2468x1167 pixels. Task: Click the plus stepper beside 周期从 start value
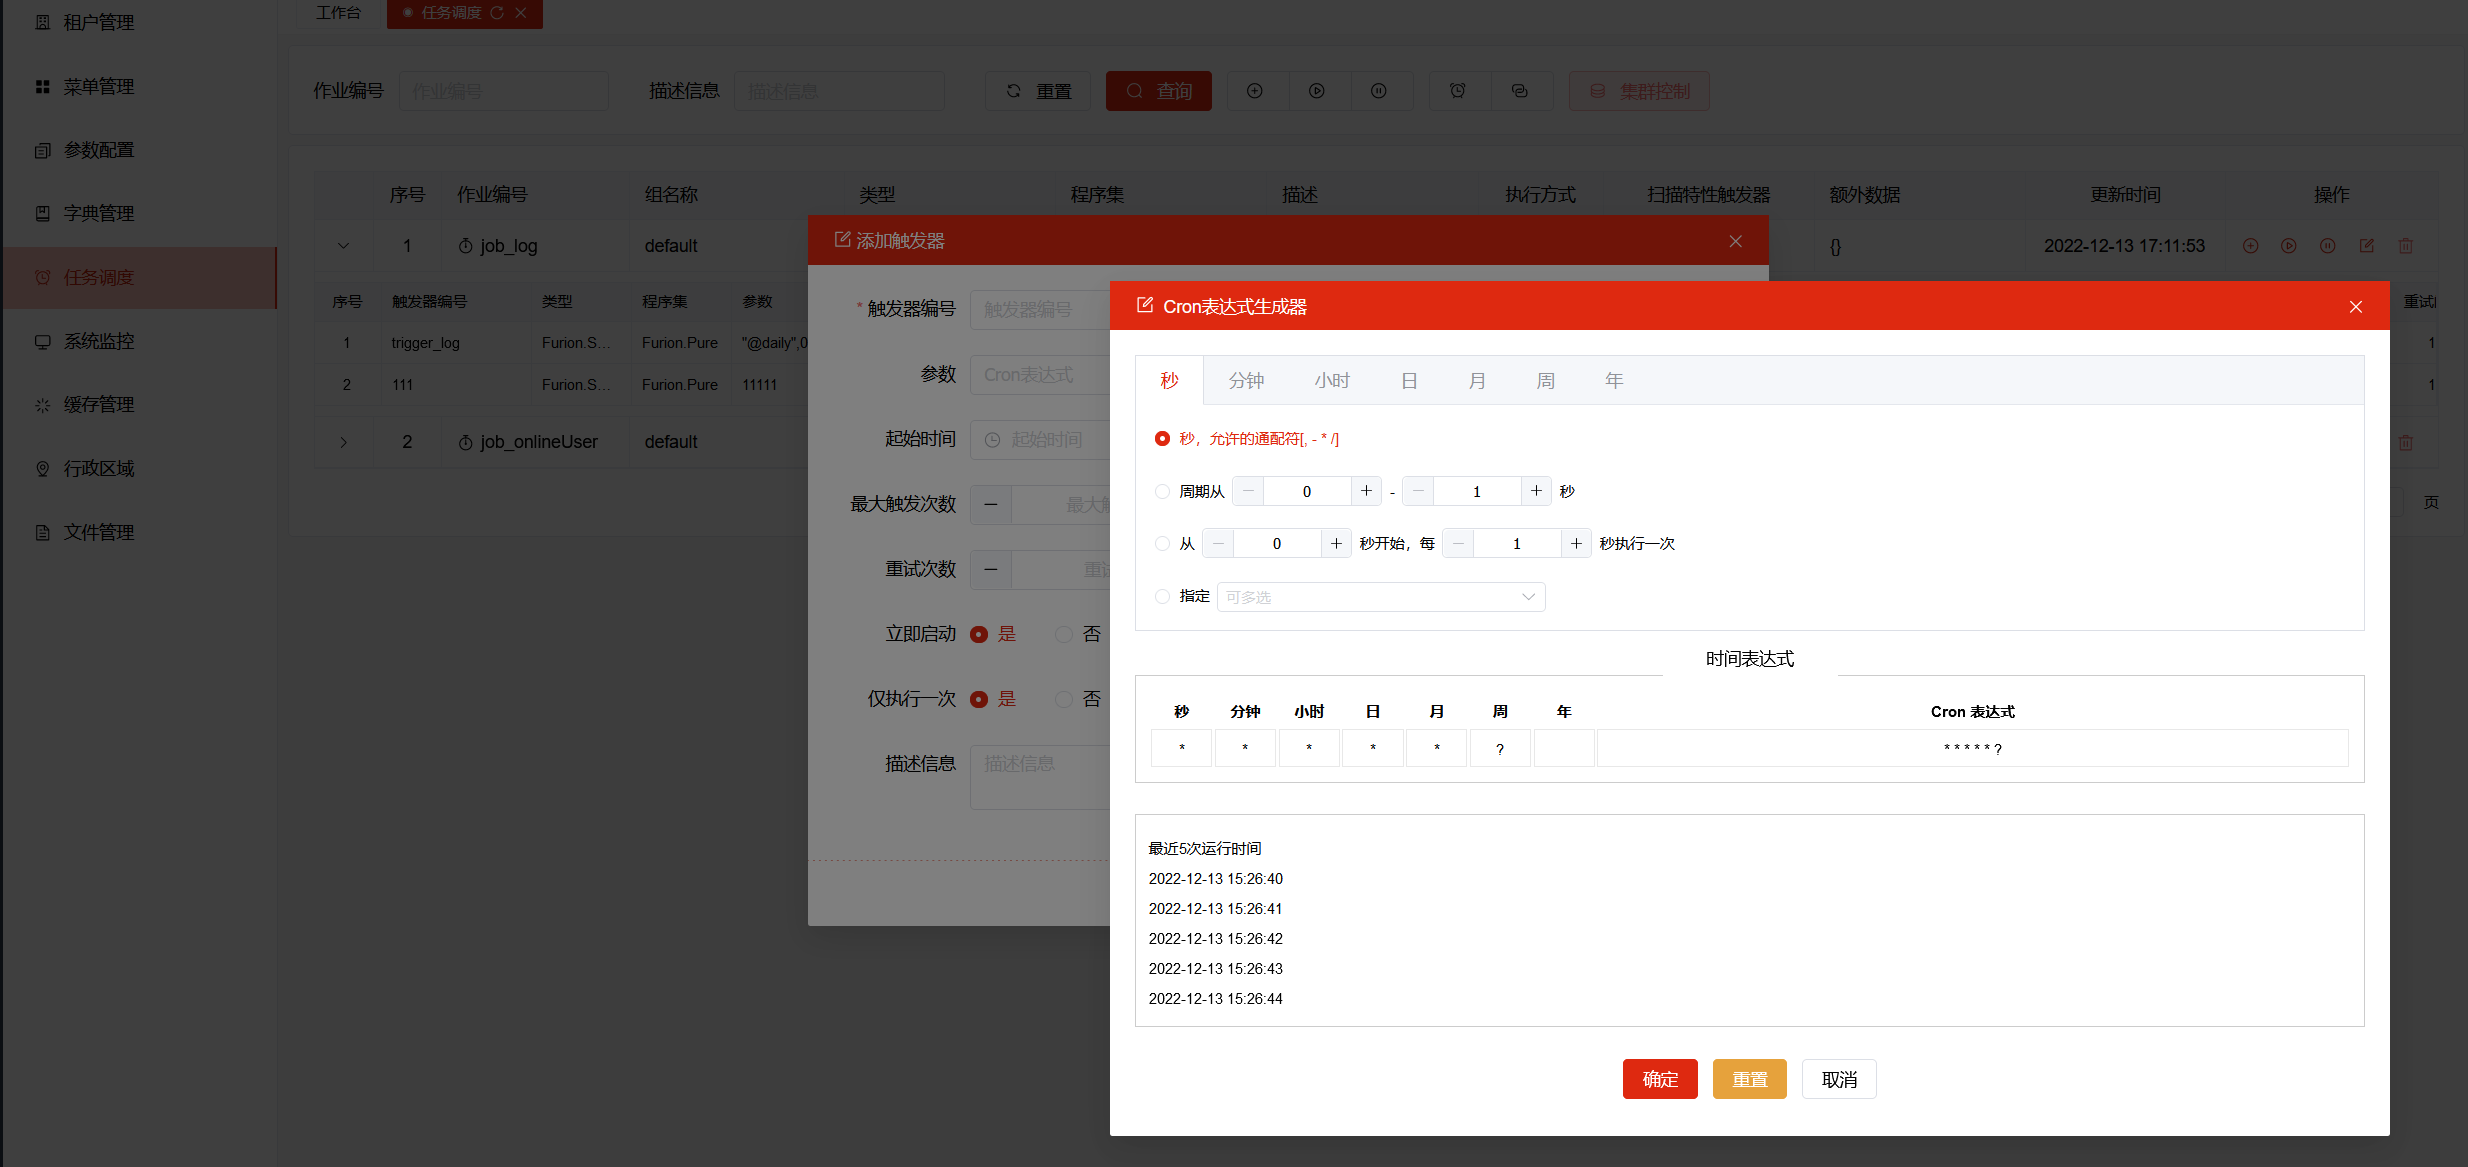[1366, 491]
